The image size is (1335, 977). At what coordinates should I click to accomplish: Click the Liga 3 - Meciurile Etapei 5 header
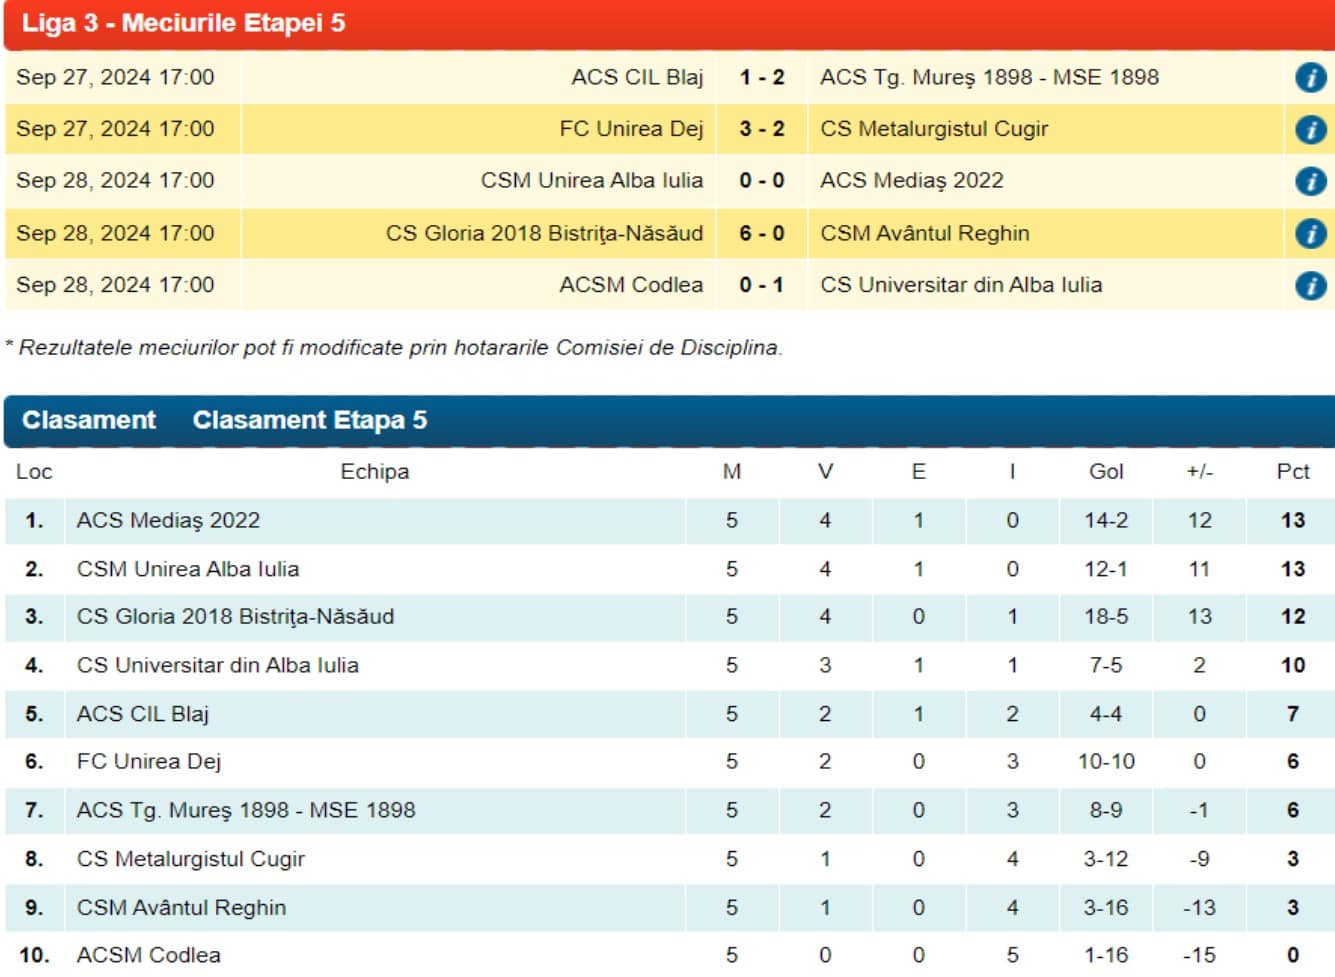pos(184,23)
